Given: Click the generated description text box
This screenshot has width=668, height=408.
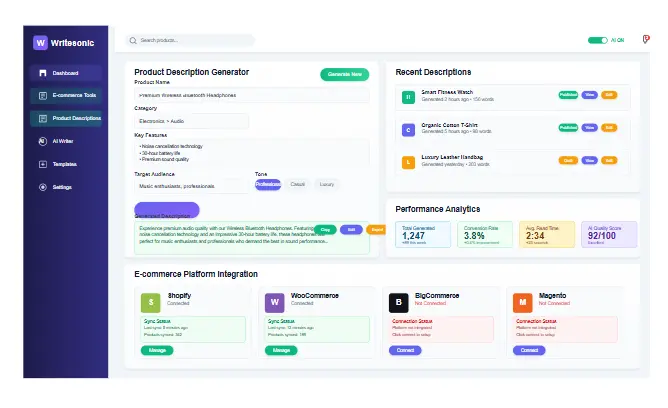Looking at the screenshot, I should [x=252, y=238].
